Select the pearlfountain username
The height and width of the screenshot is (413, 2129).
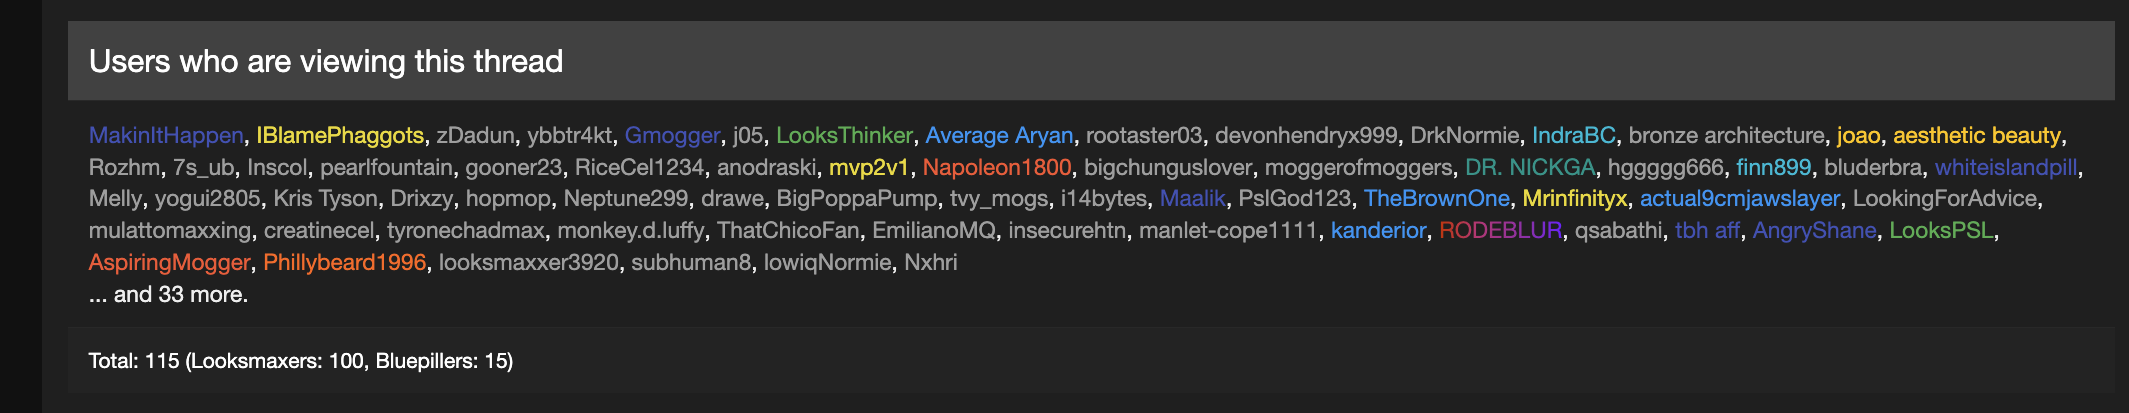pos(386,167)
